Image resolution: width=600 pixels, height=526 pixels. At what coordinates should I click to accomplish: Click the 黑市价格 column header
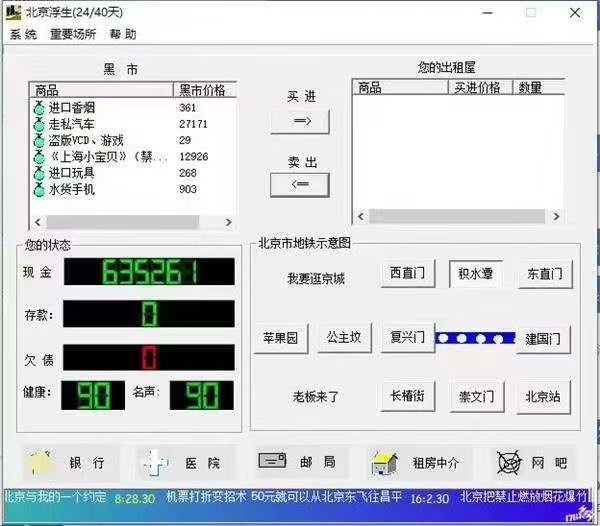[x=203, y=90]
